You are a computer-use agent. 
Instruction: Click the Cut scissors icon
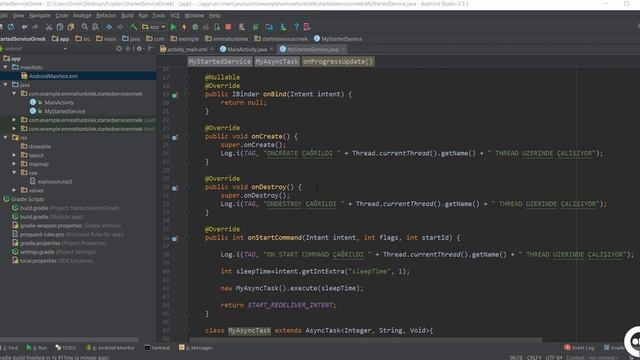click(49, 27)
